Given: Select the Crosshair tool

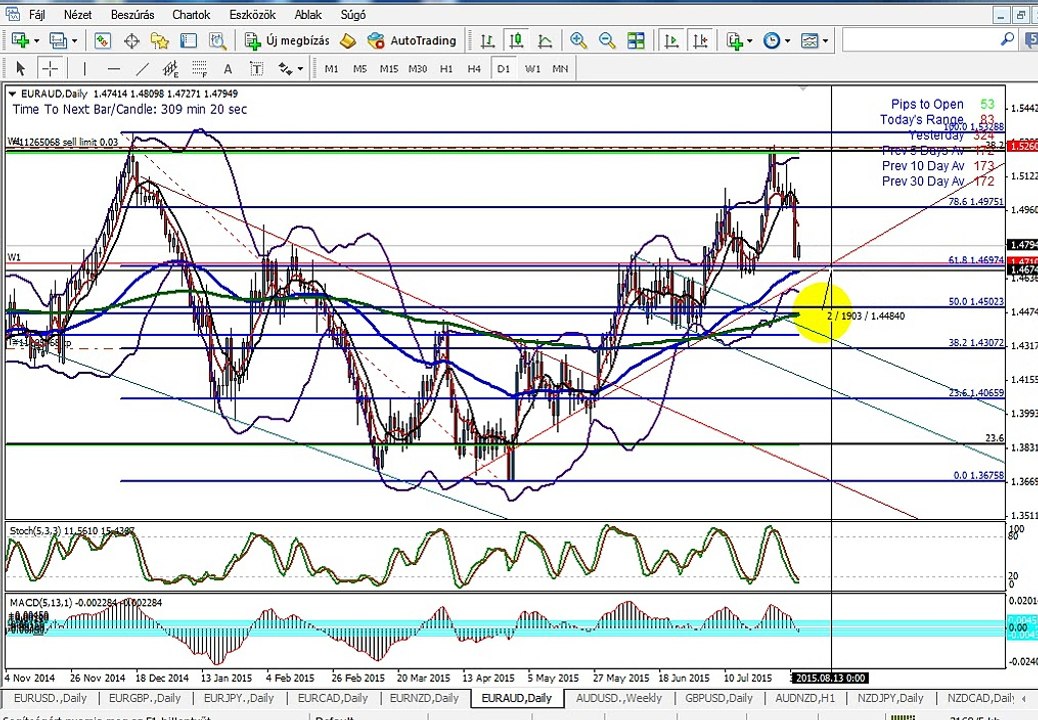Looking at the screenshot, I should pyautogui.click(x=50, y=68).
